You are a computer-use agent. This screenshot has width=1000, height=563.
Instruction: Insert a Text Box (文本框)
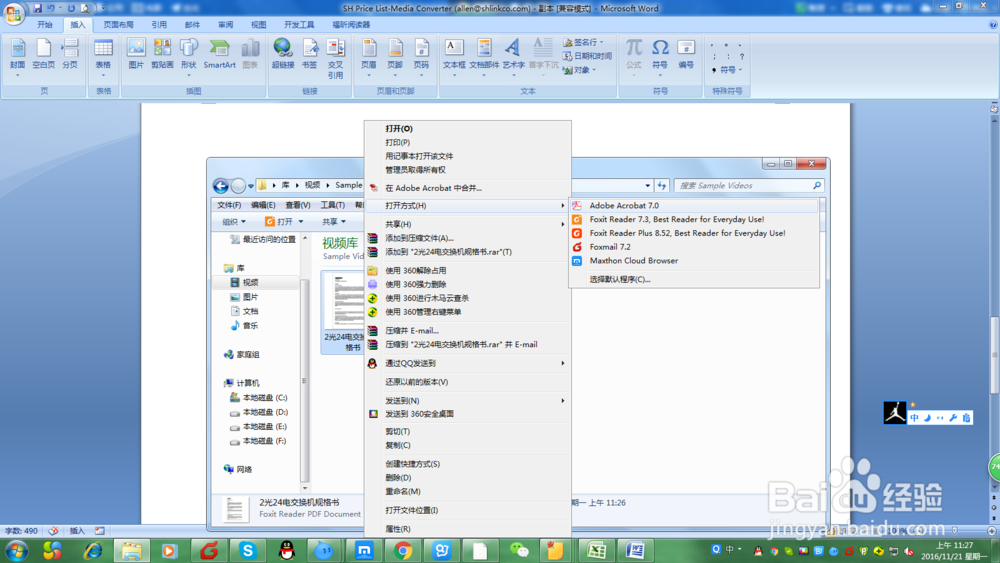click(x=454, y=55)
